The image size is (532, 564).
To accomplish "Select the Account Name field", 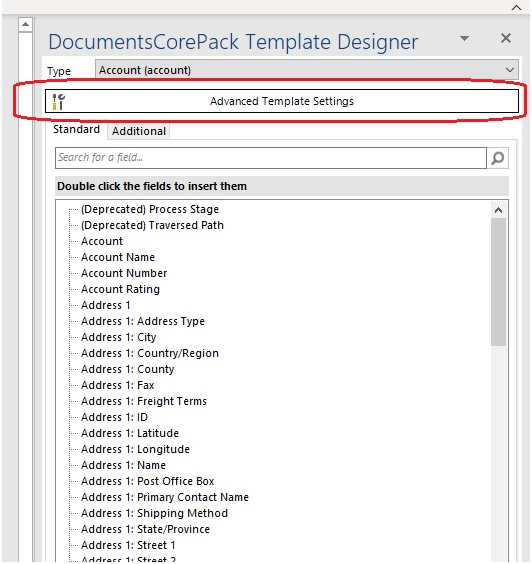I will 118,257.
